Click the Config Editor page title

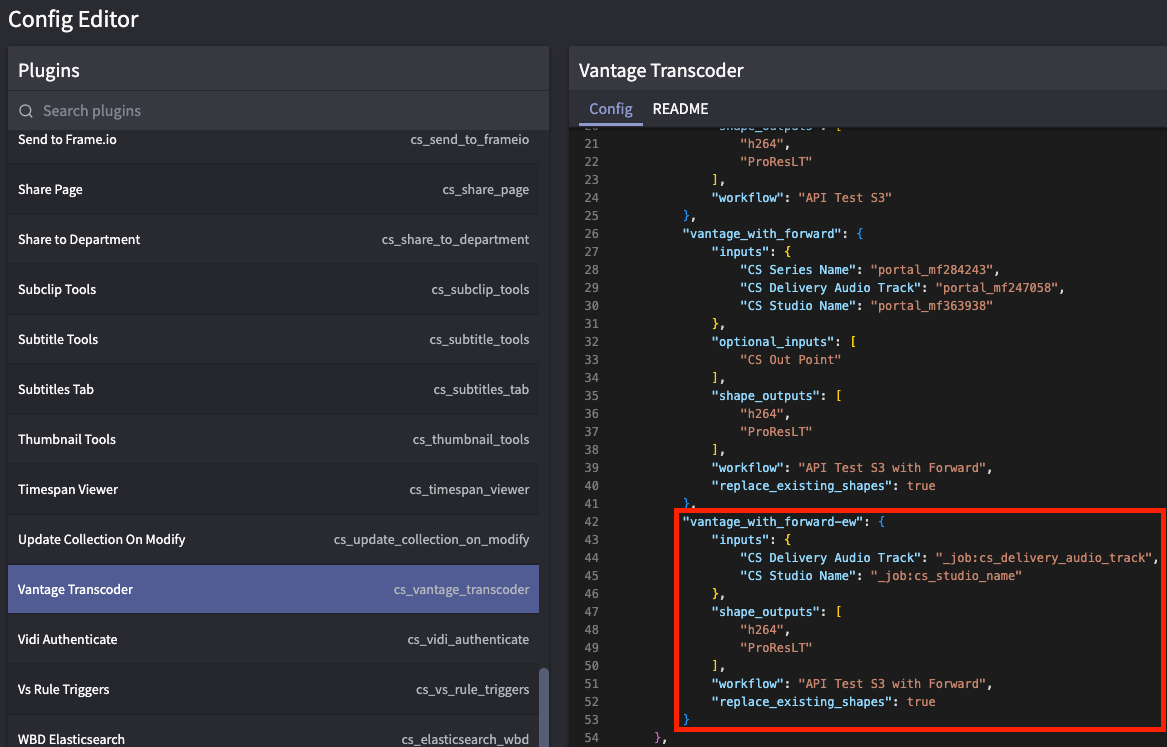click(73, 19)
